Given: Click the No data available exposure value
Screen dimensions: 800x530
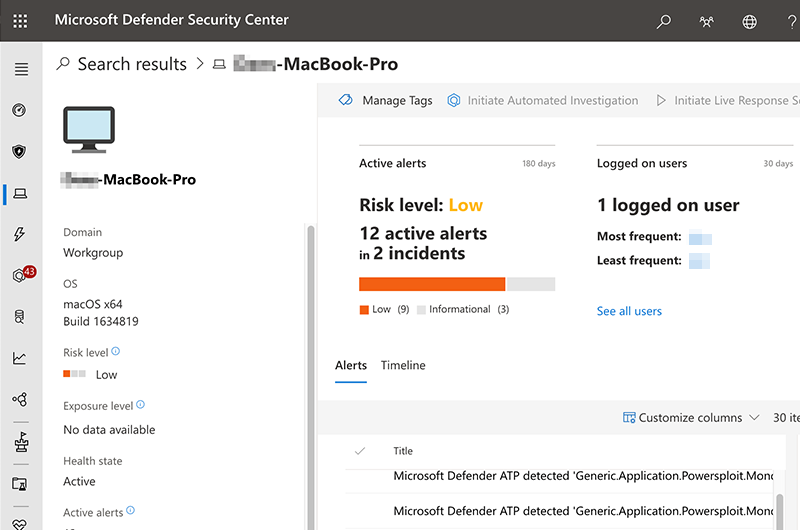Looking at the screenshot, I should pos(109,430).
